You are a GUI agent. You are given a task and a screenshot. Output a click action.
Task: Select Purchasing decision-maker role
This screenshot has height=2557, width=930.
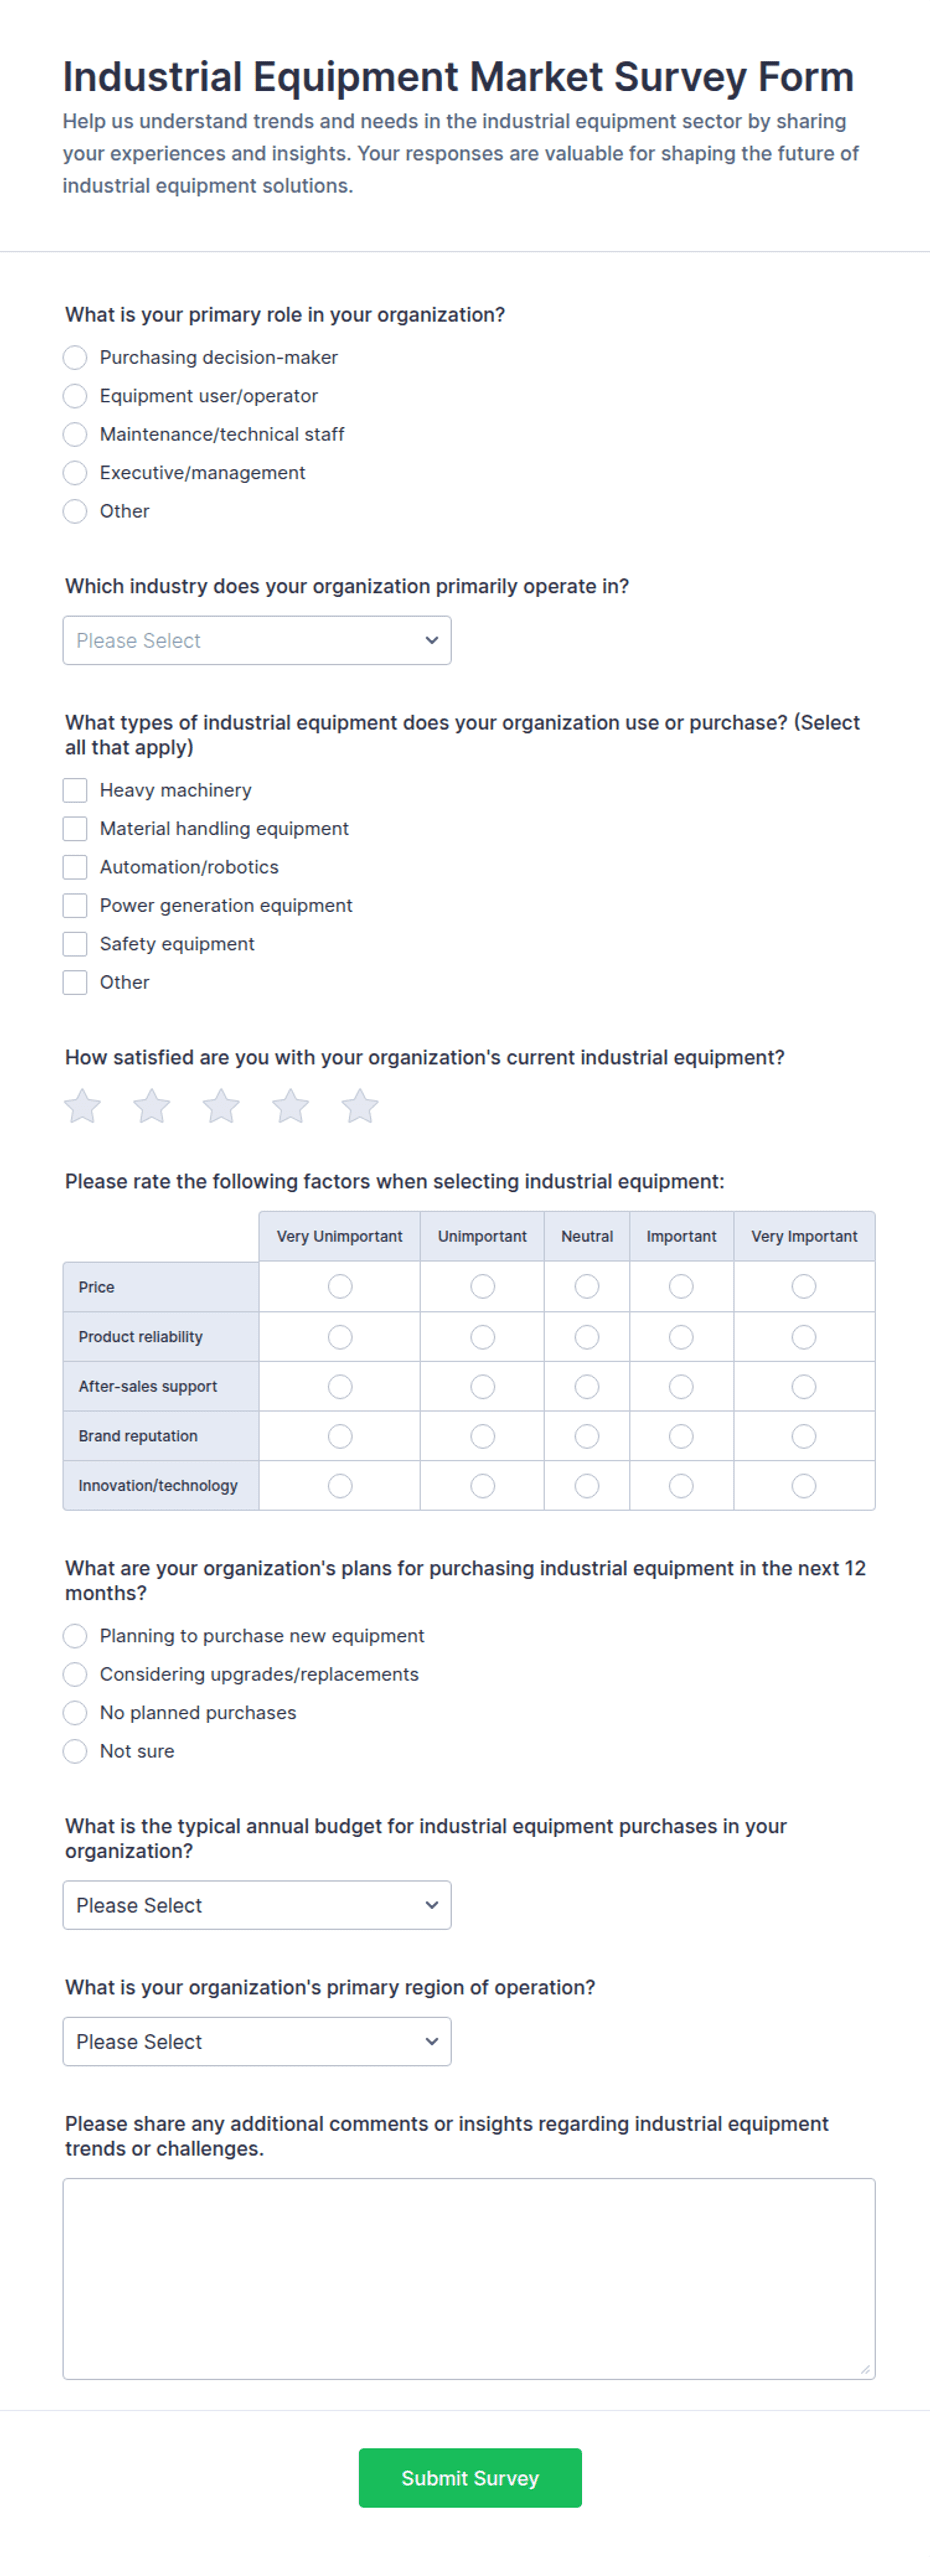click(x=75, y=357)
